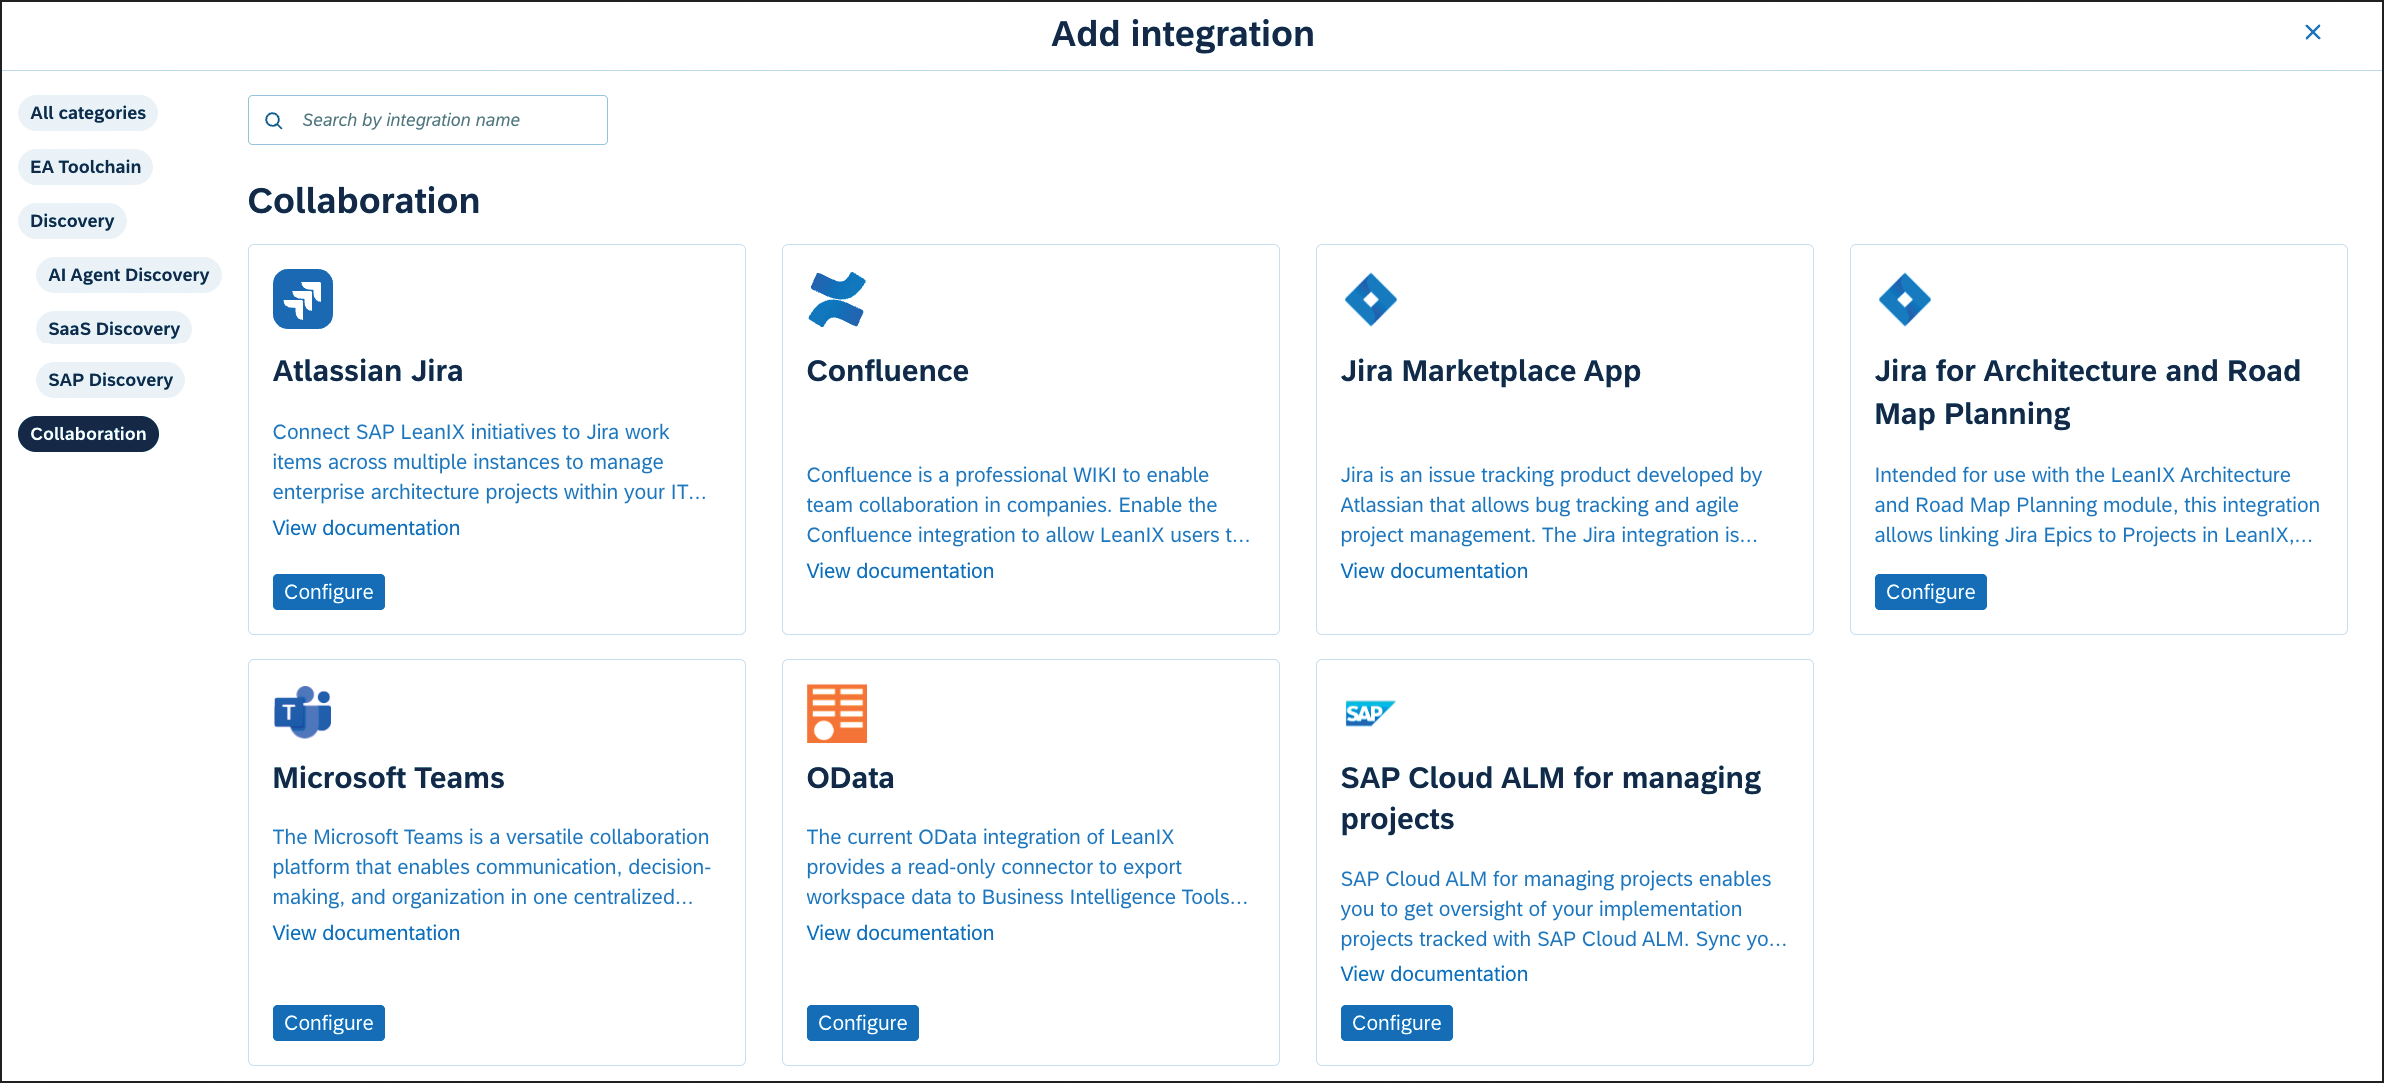Click the Atlassian Jira card title
Viewport: 2384px width, 1083px height.
click(x=368, y=371)
